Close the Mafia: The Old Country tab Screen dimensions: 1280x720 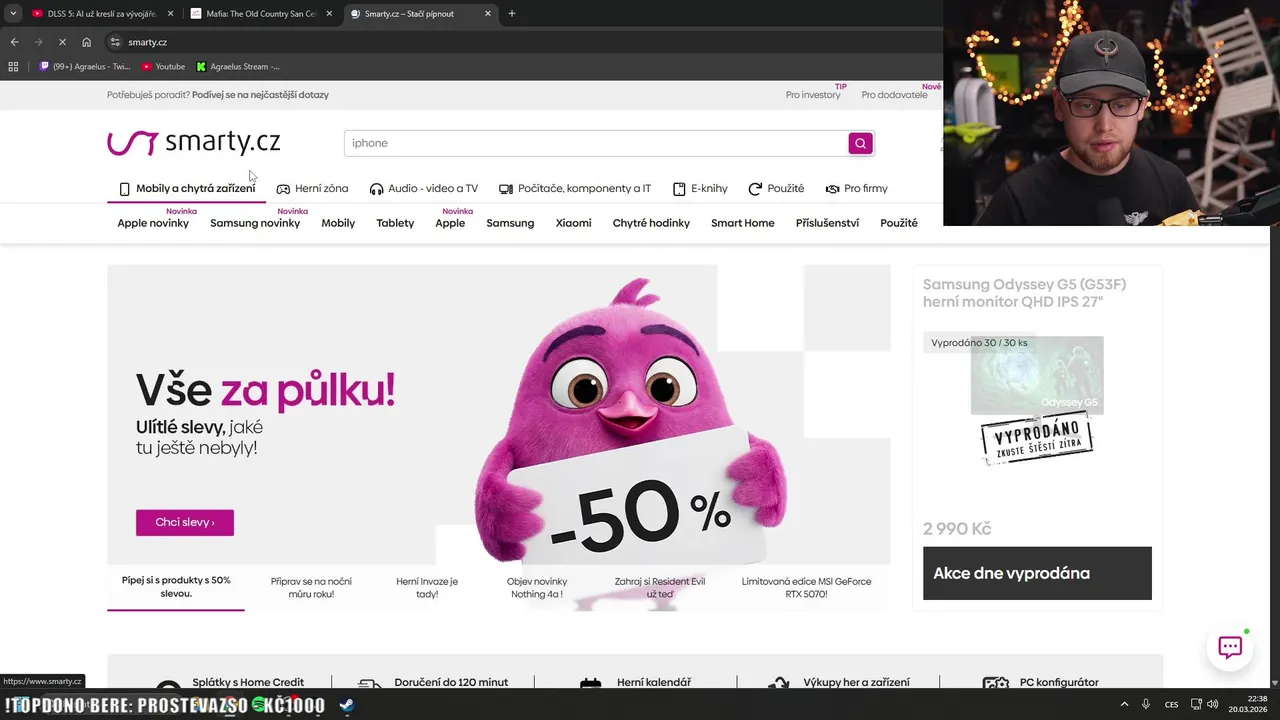329,14
